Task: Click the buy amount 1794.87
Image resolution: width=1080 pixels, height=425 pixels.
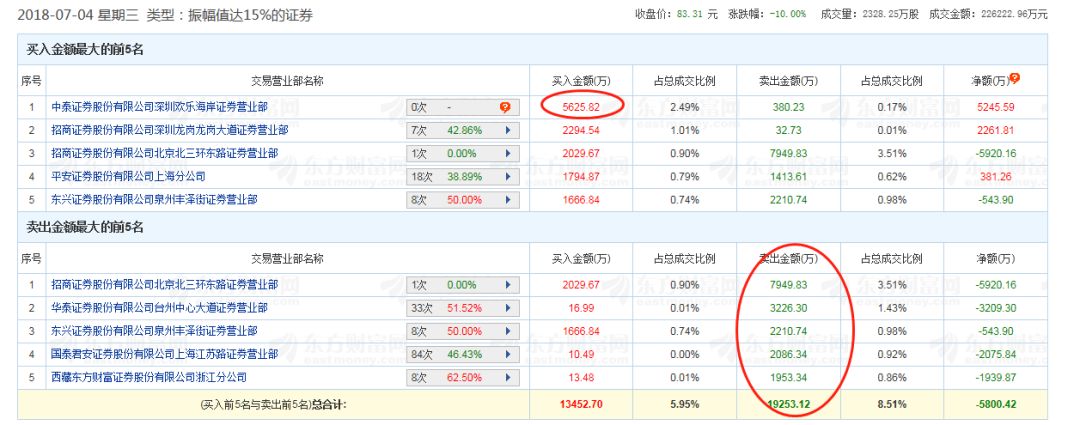Action: coord(581,176)
